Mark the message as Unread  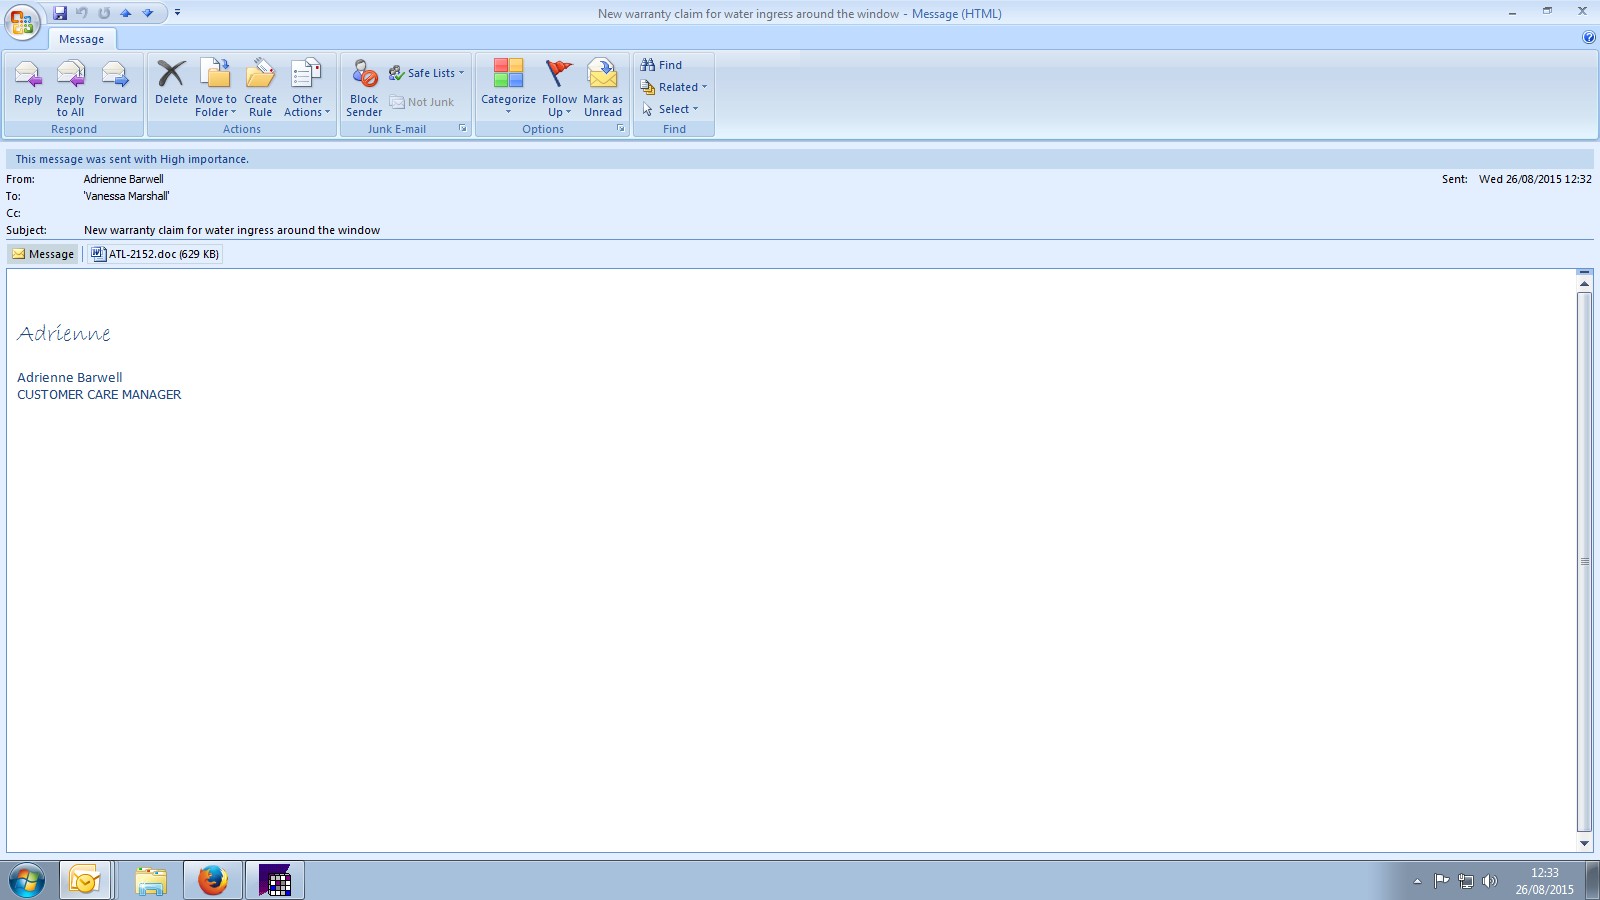(603, 84)
